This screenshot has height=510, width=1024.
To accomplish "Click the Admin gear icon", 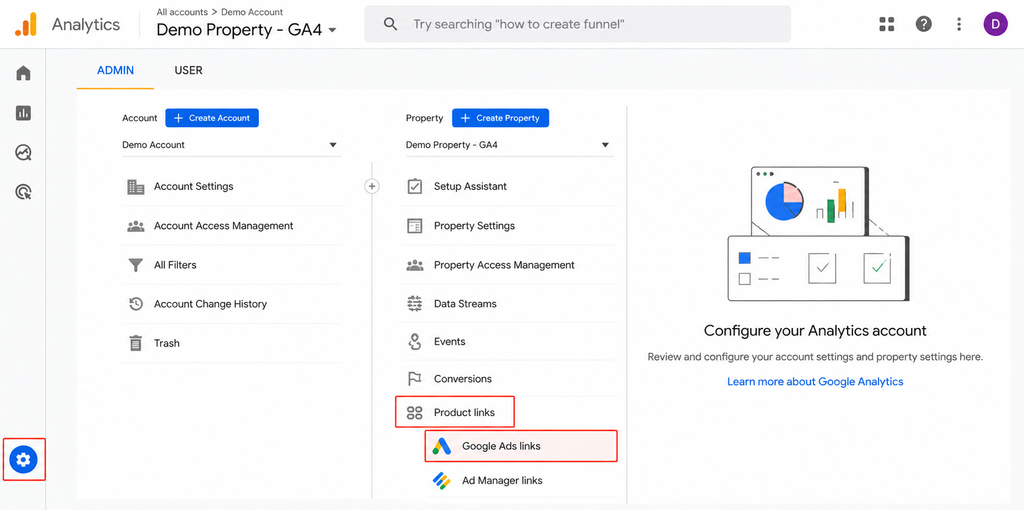I will tap(24, 460).
